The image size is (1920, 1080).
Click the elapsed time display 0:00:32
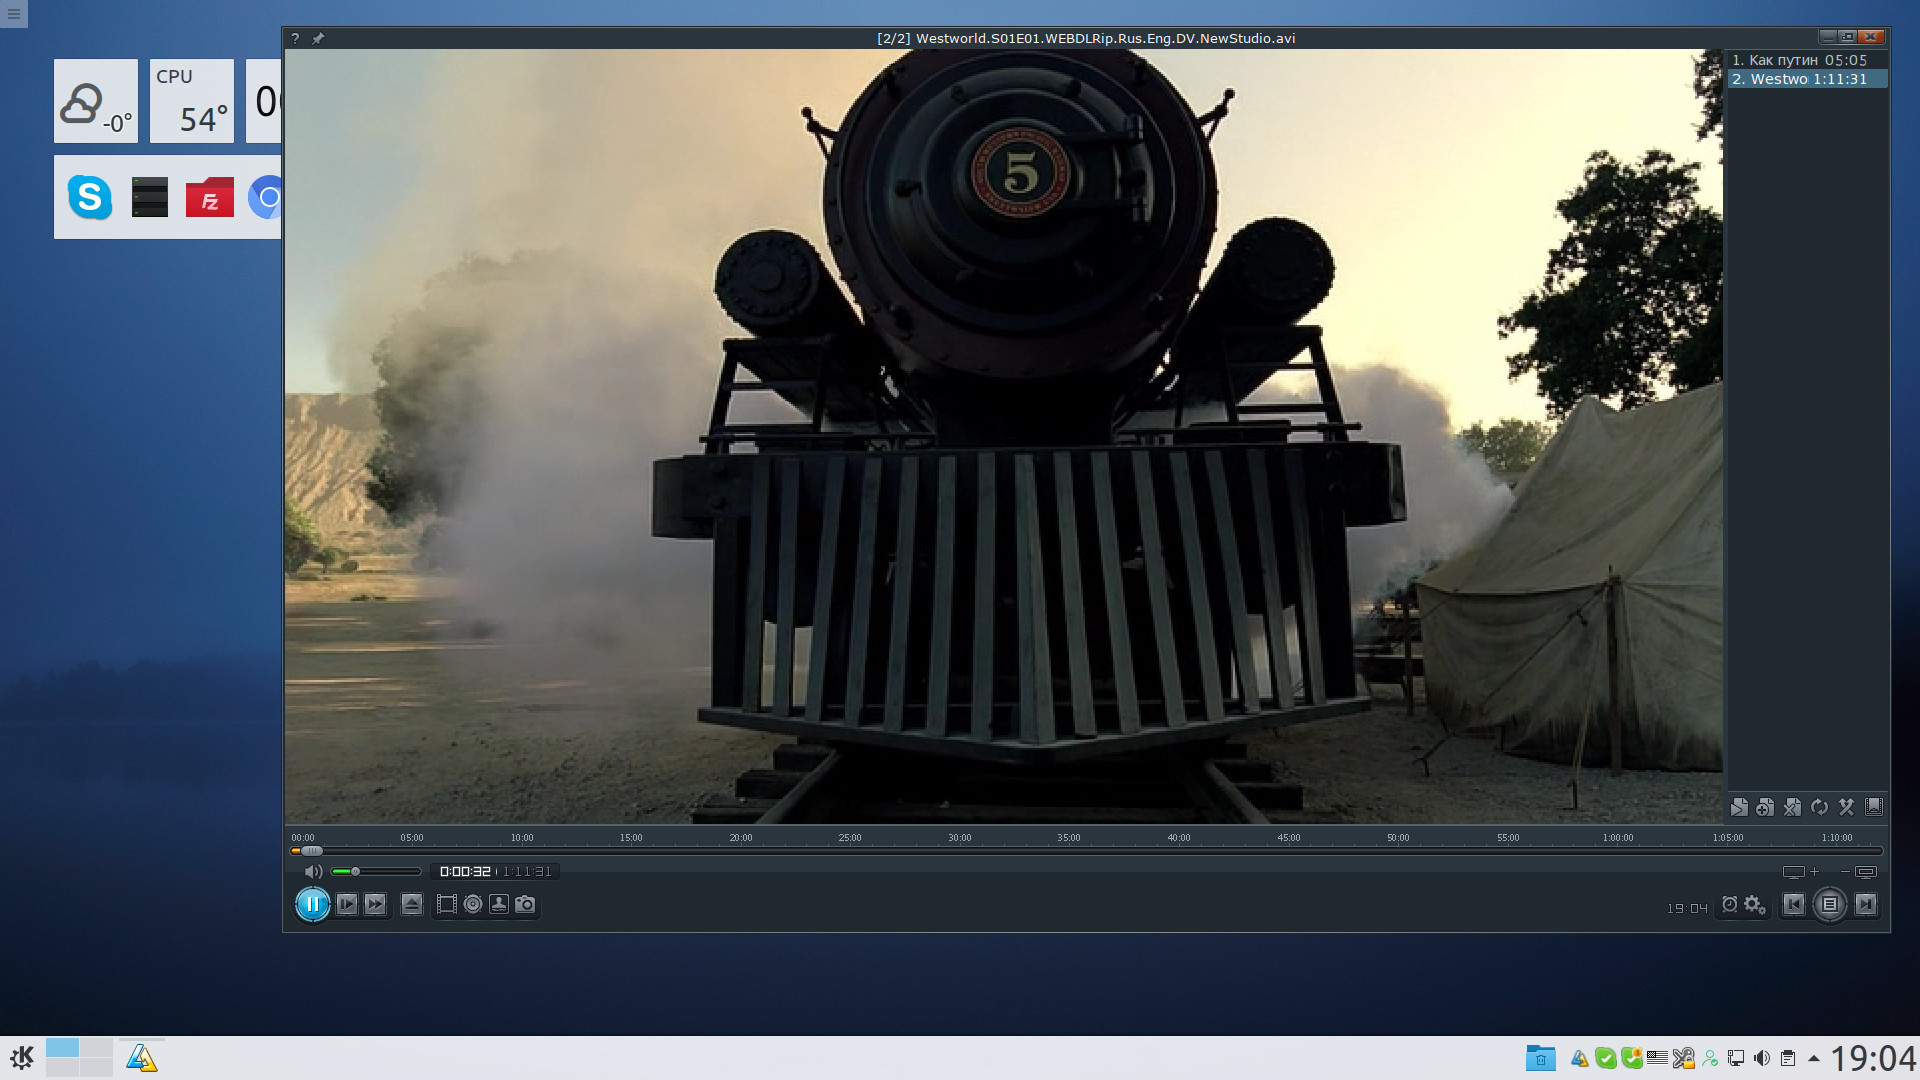point(465,872)
